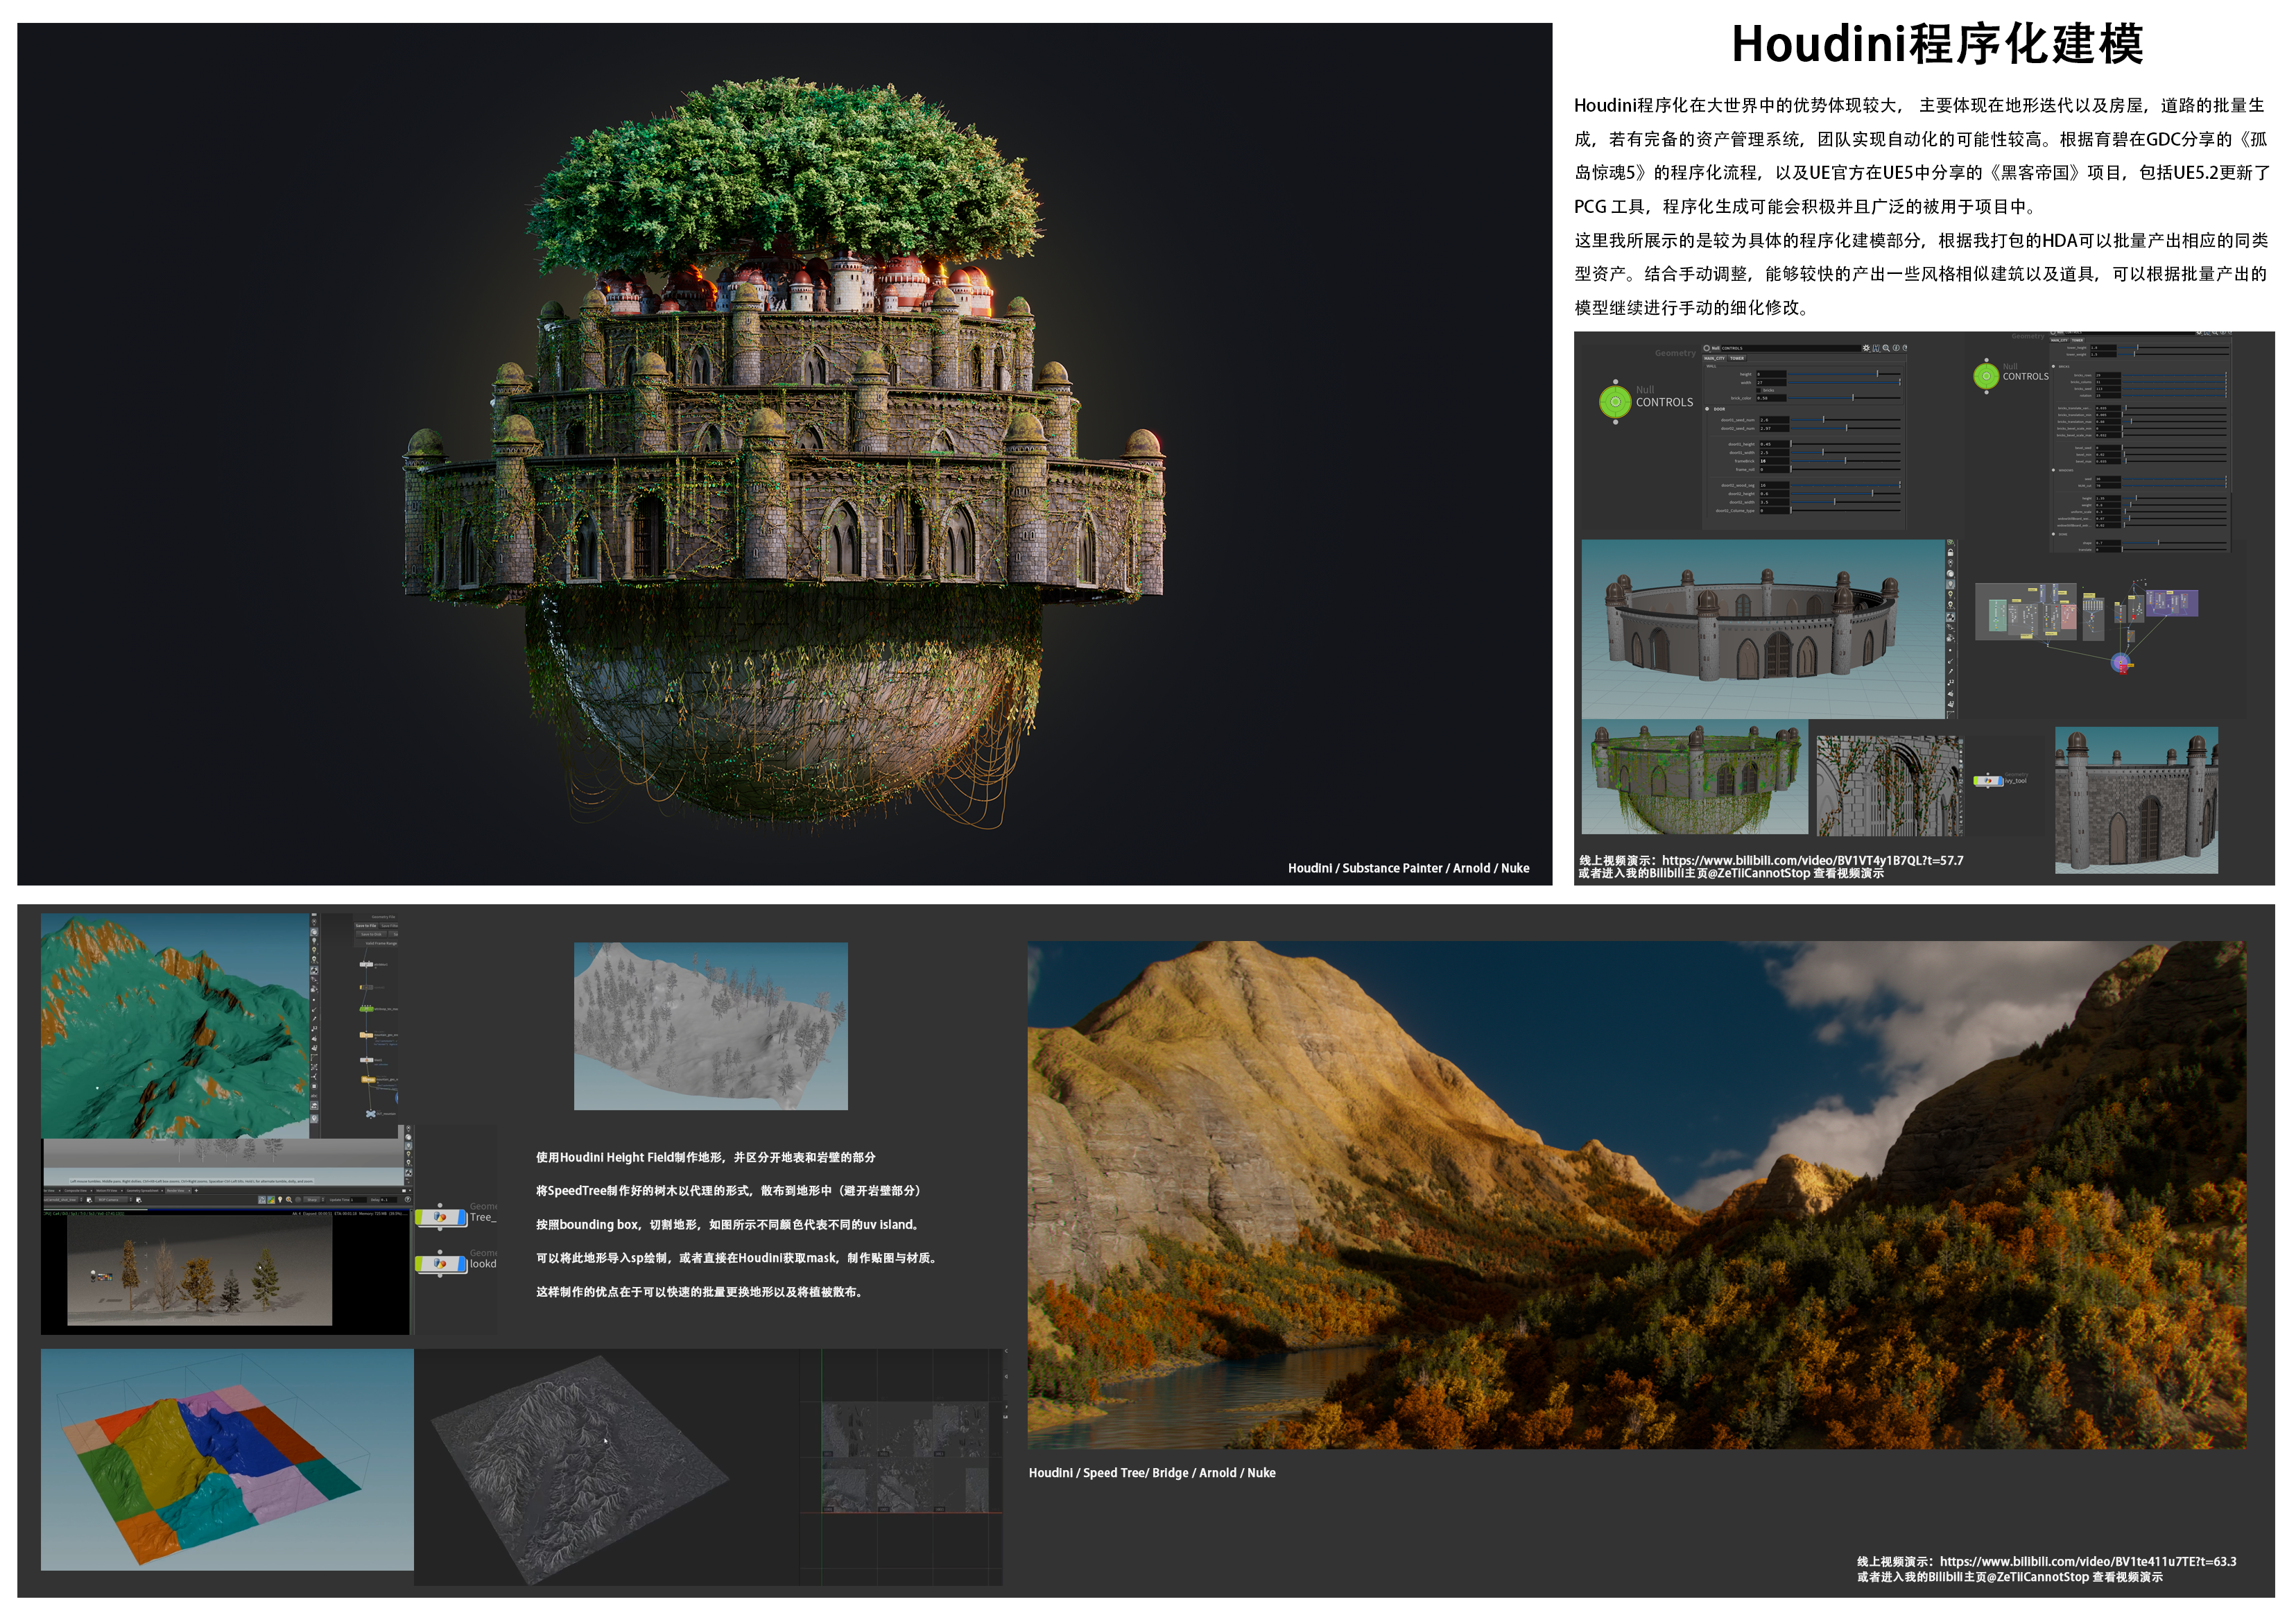This screenshot has height=1622, width=2296.
Task: Select the lookd geometry node
Action: pos(440,1264)
